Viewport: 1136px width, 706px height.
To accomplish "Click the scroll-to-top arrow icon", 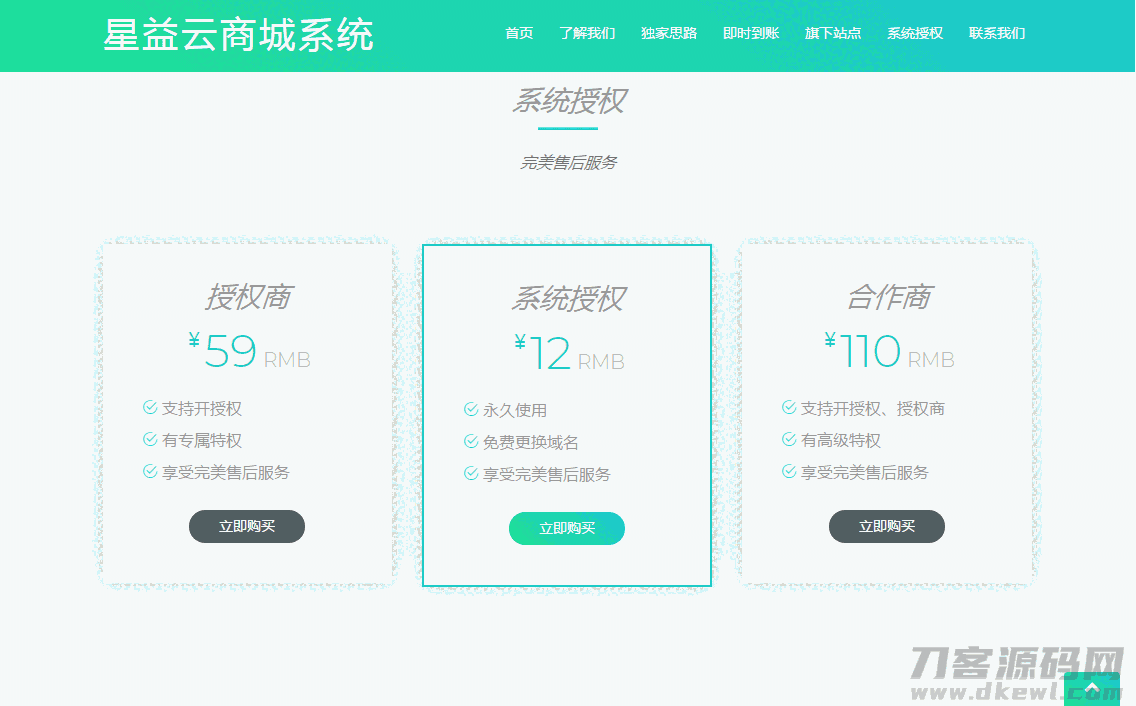I will pos(1091,689).
